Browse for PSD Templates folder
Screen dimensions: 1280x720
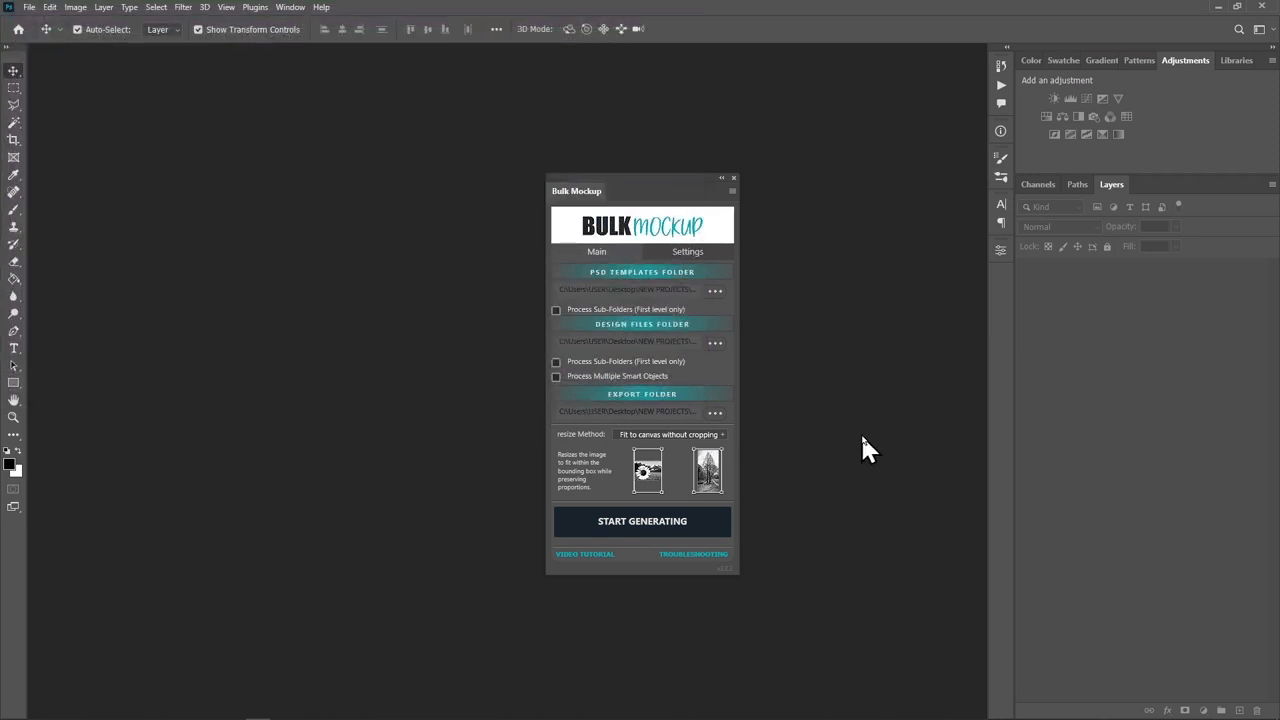[x=715, y=291]
